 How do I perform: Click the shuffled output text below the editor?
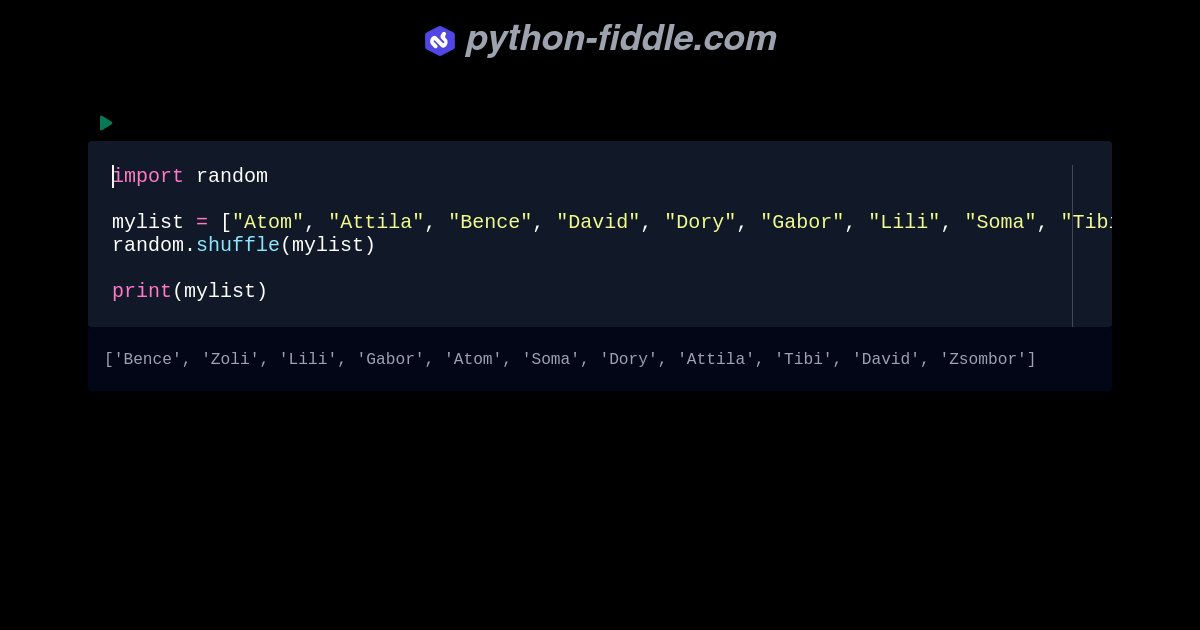tap(570, 358)
